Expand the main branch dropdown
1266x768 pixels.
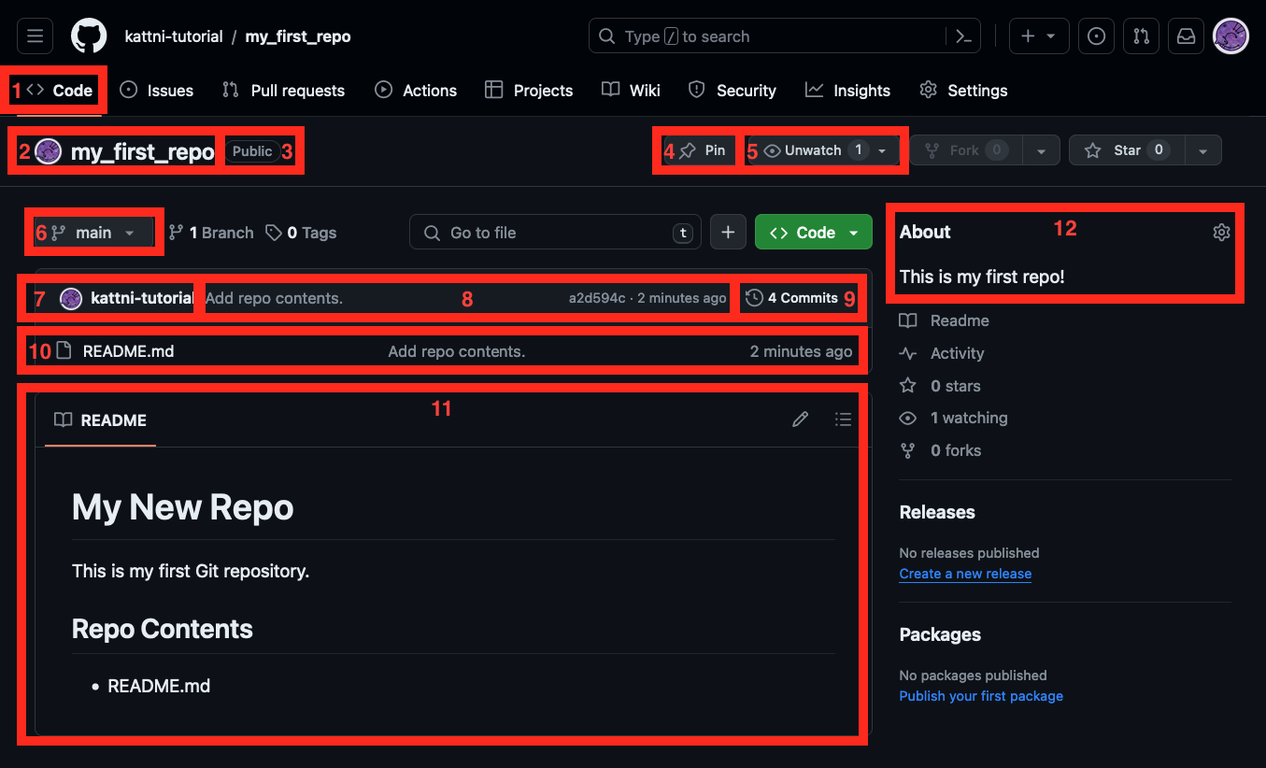tap(94, 233)
